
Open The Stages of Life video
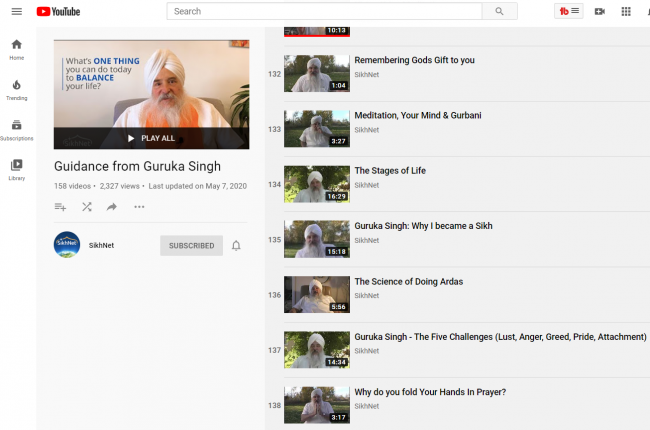(x=390, y=170)
